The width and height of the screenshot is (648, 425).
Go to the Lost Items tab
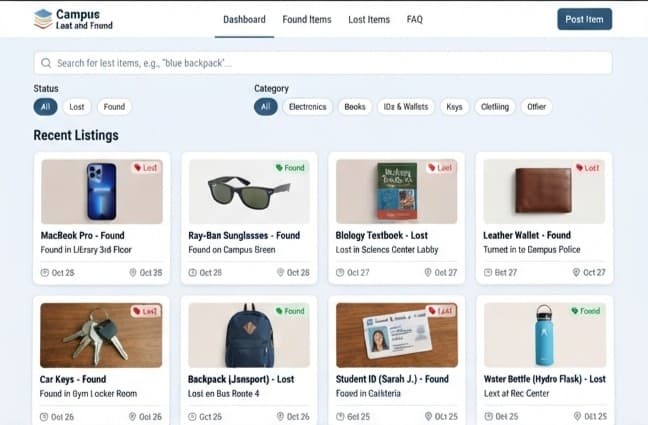(369, 19)
